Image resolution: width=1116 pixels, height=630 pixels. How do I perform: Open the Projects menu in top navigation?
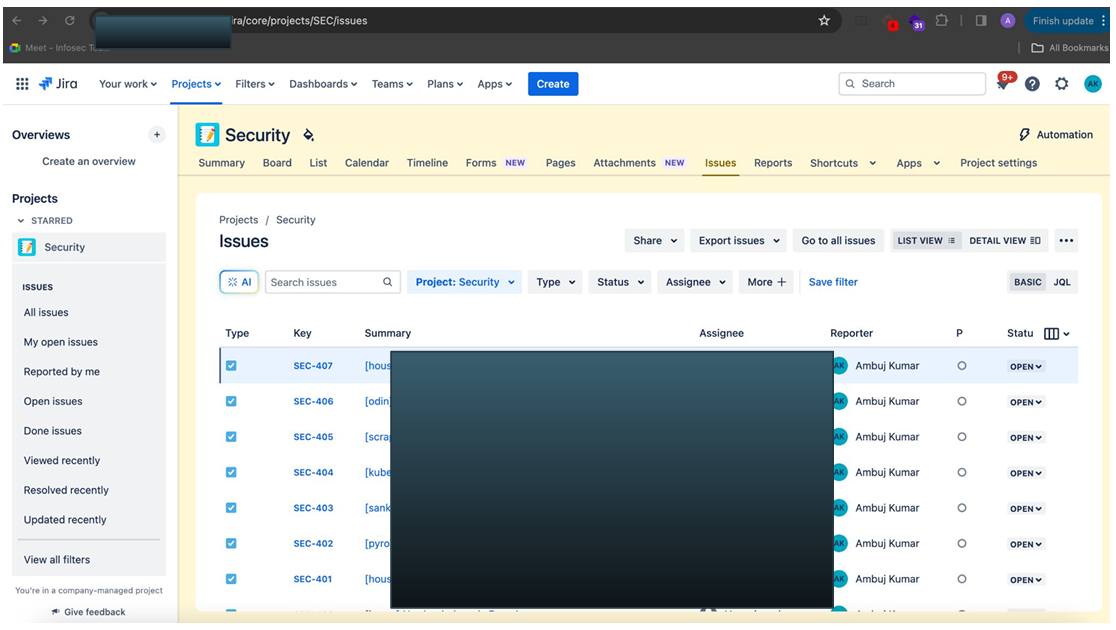[196, 84]
